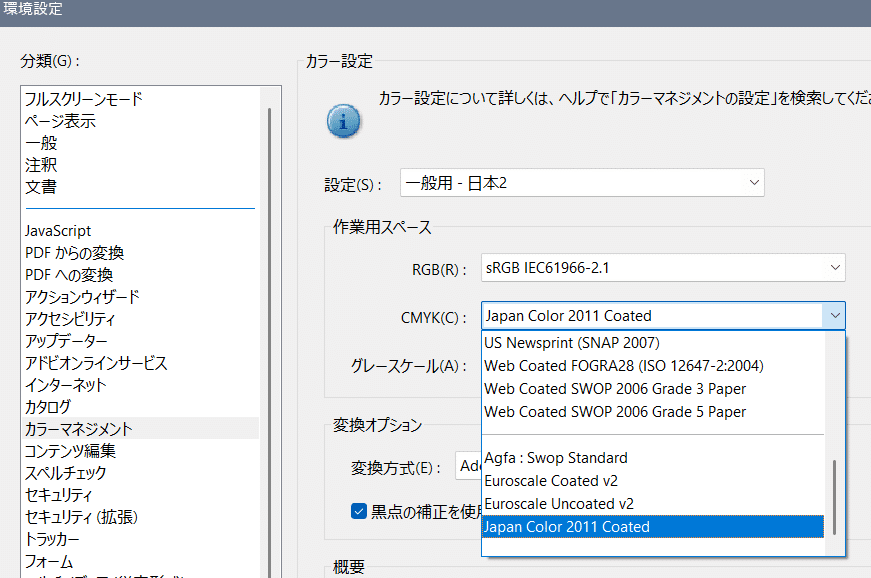Select フォーム category
Image resolution: width=871 pixels, height=578 pixels.
[141, 561]
